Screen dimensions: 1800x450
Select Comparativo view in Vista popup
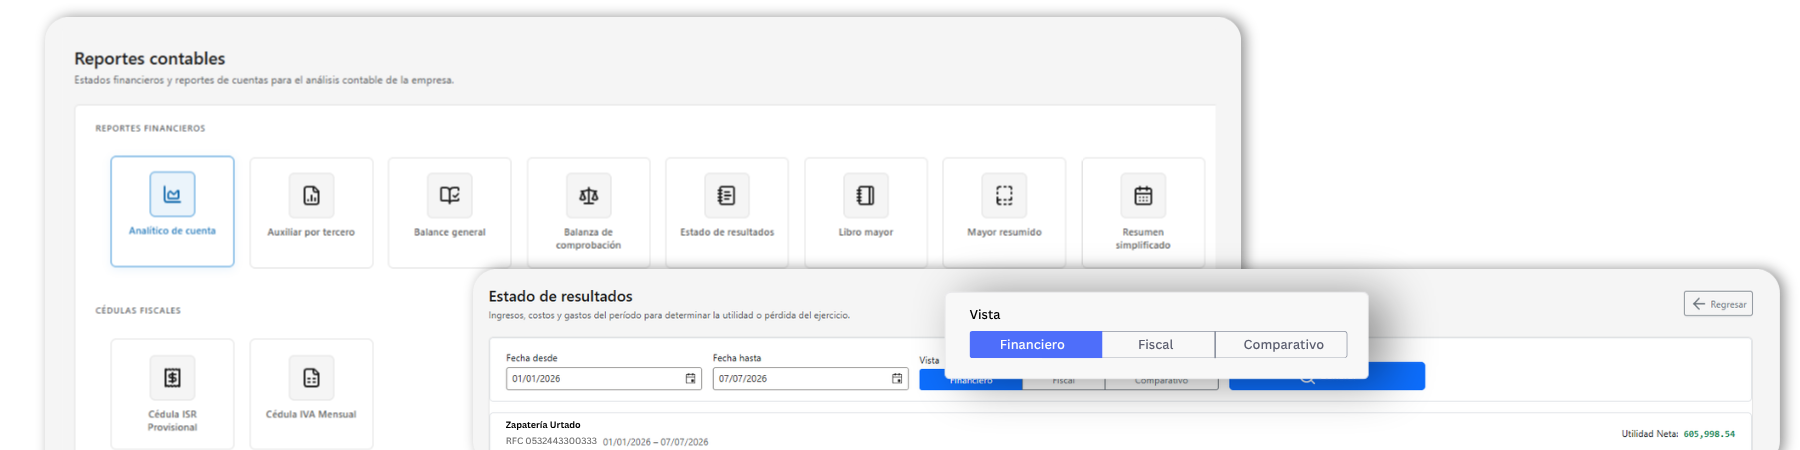click(x=1281, y=344)
